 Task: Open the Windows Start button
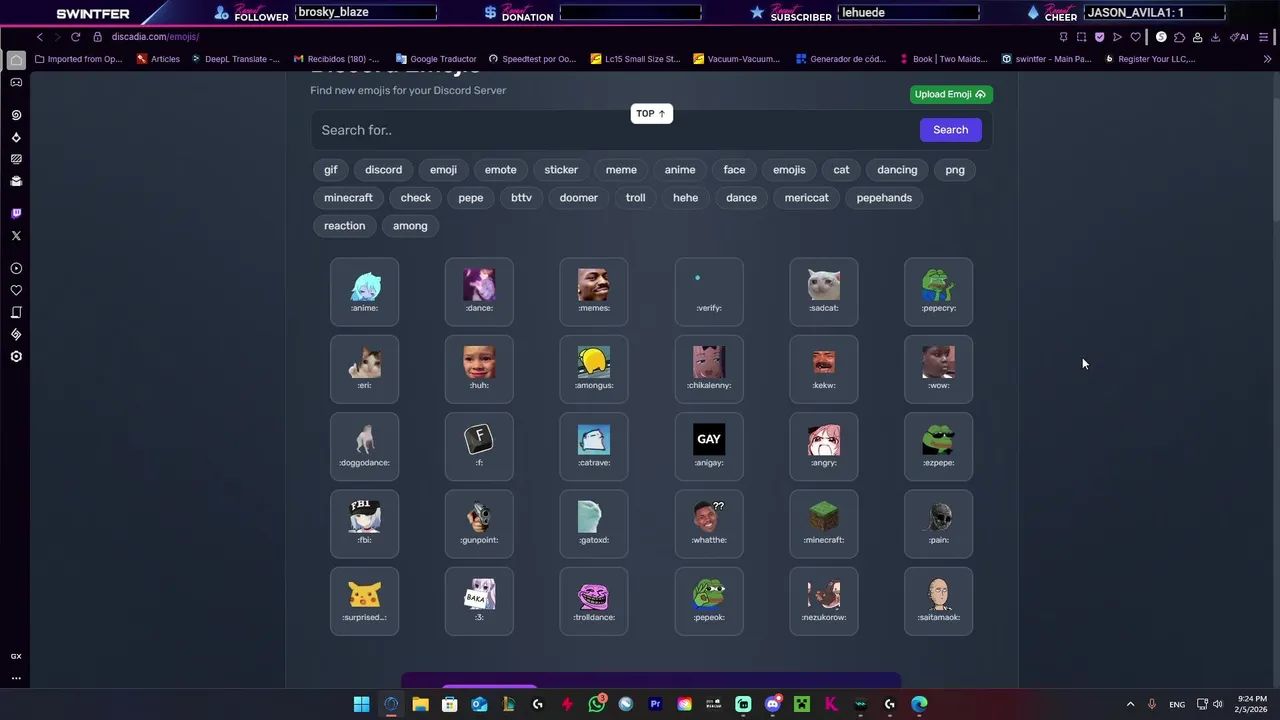(x=361, y=704)
